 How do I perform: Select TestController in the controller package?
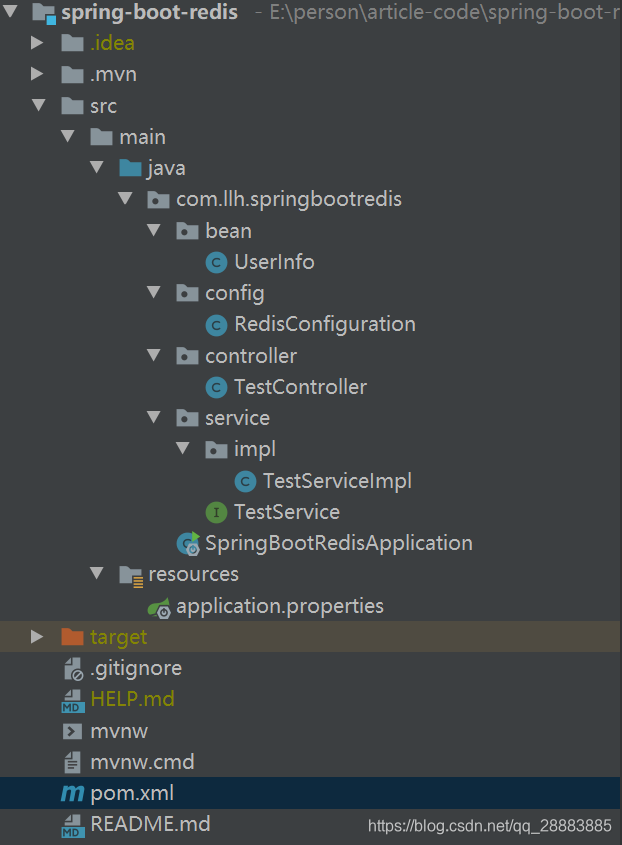pos(302,387)
